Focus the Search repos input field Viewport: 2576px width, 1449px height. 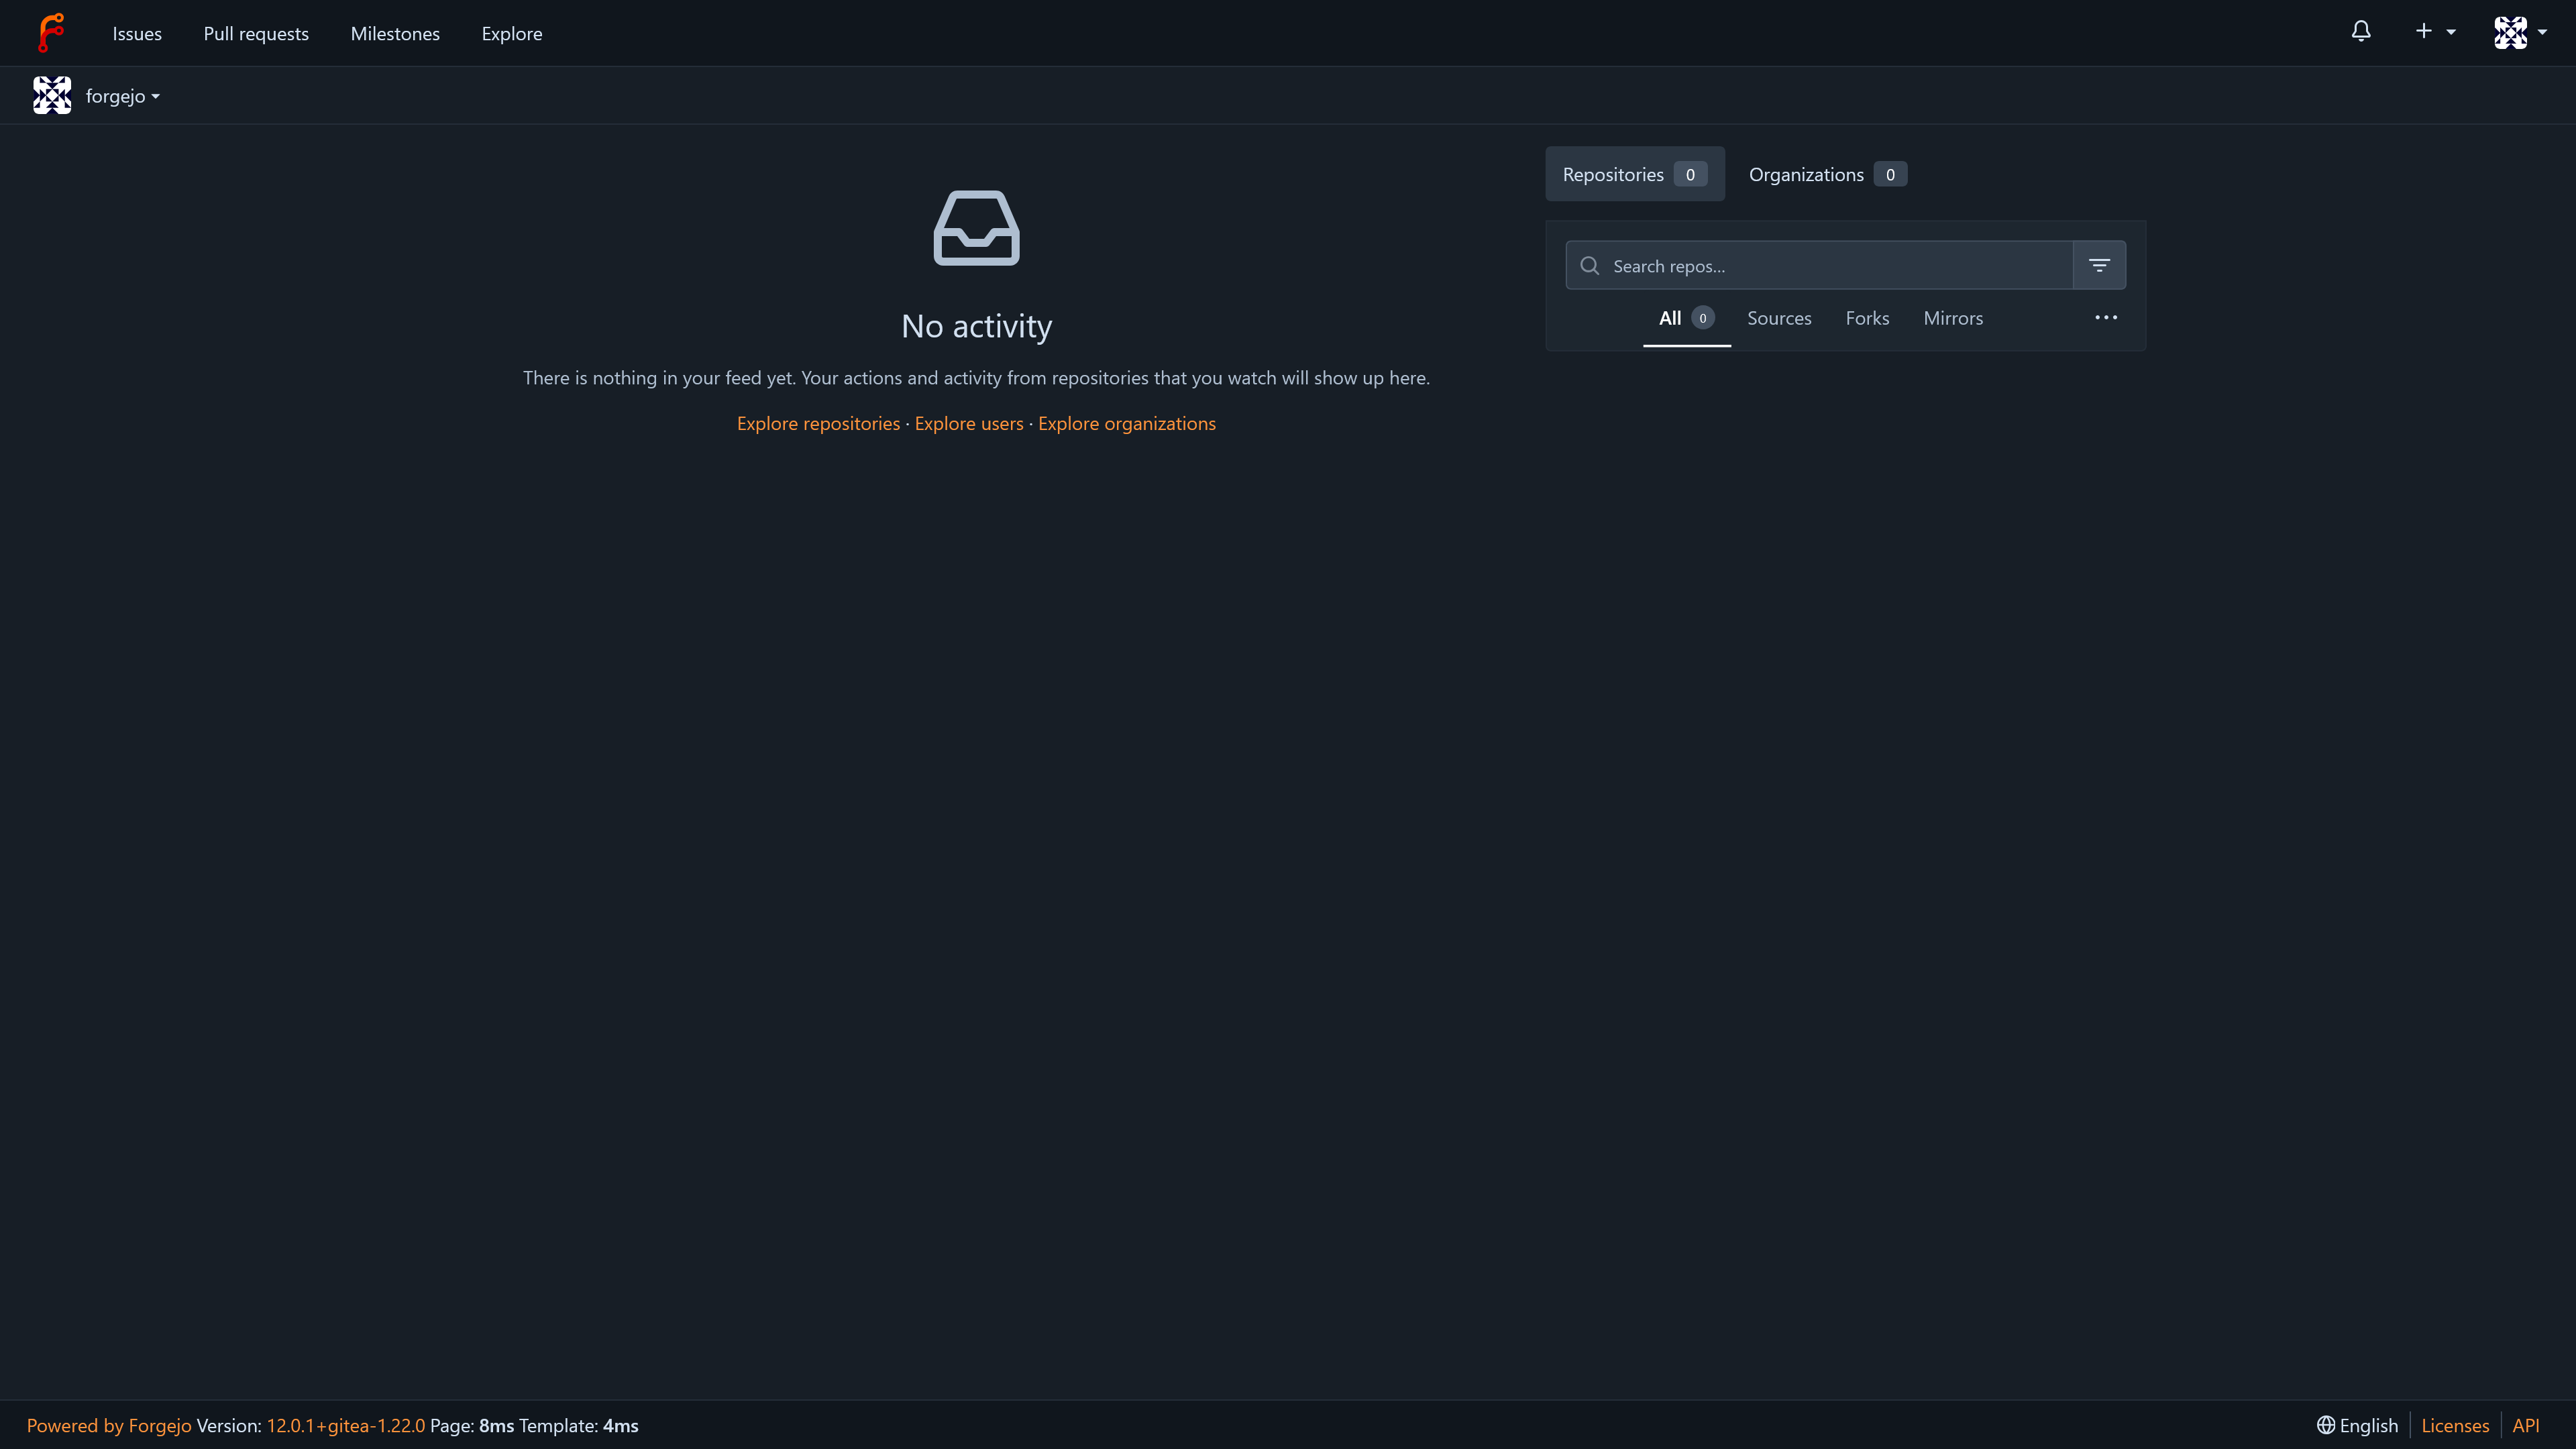tap(1819, 265)
